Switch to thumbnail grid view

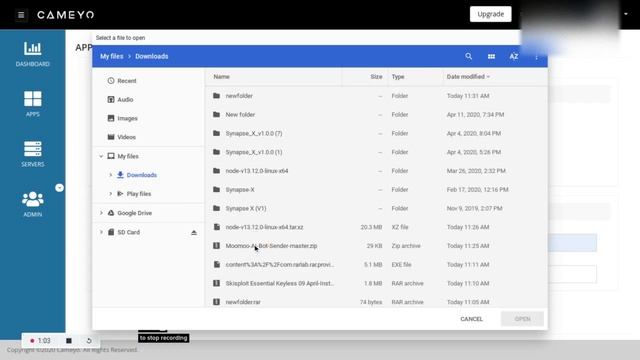(491, 56)
